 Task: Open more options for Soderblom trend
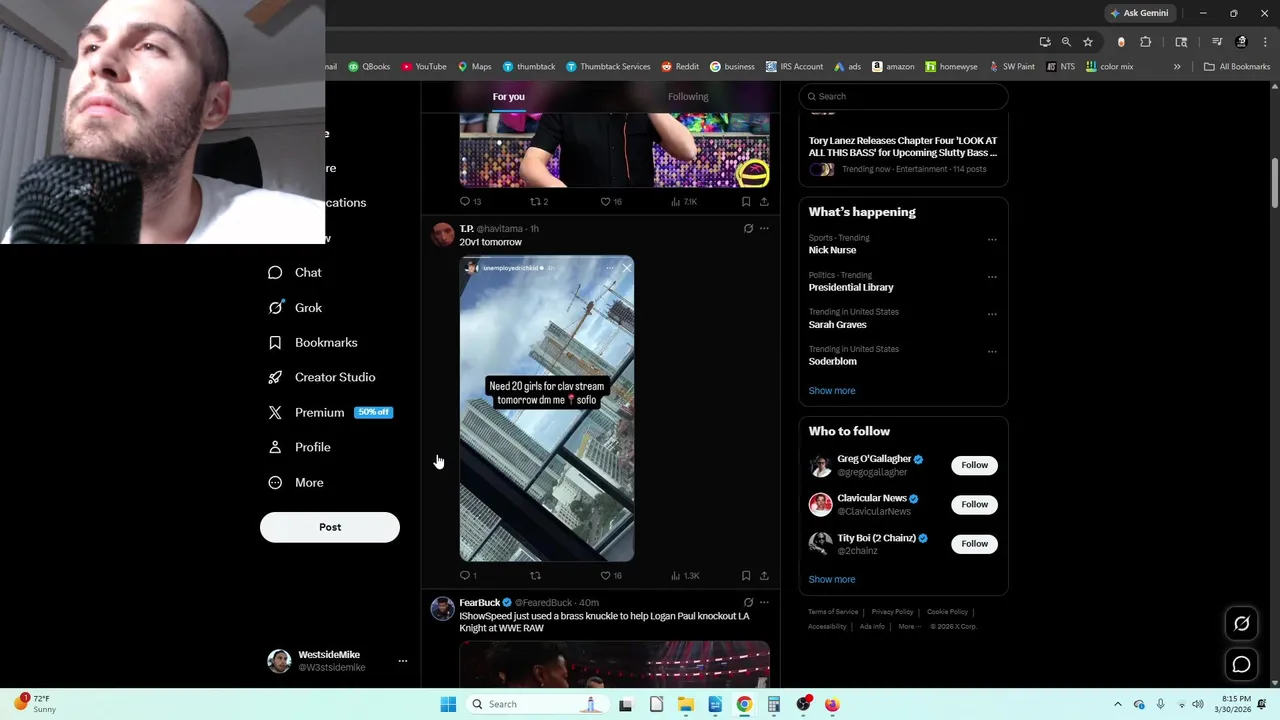992,351
